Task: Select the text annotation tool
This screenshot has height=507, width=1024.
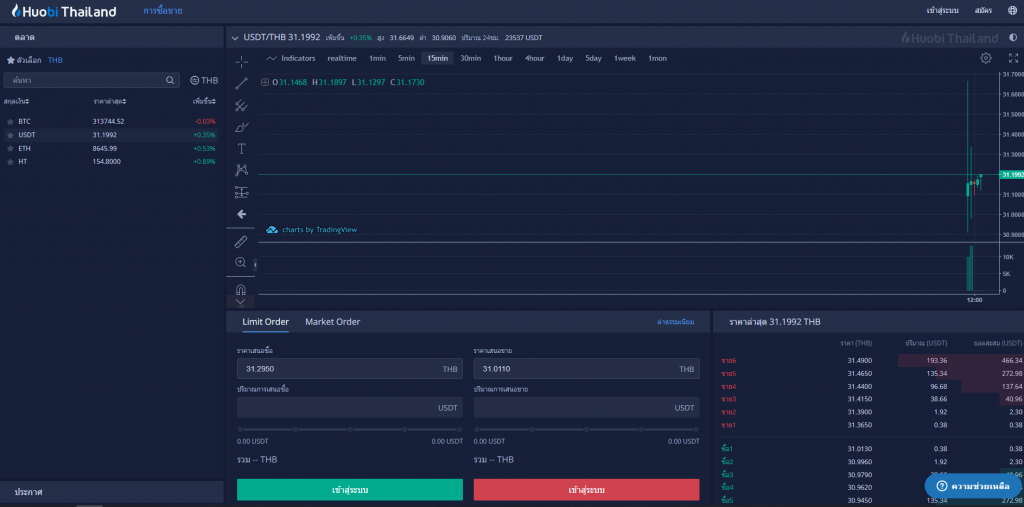Action: 241,148
